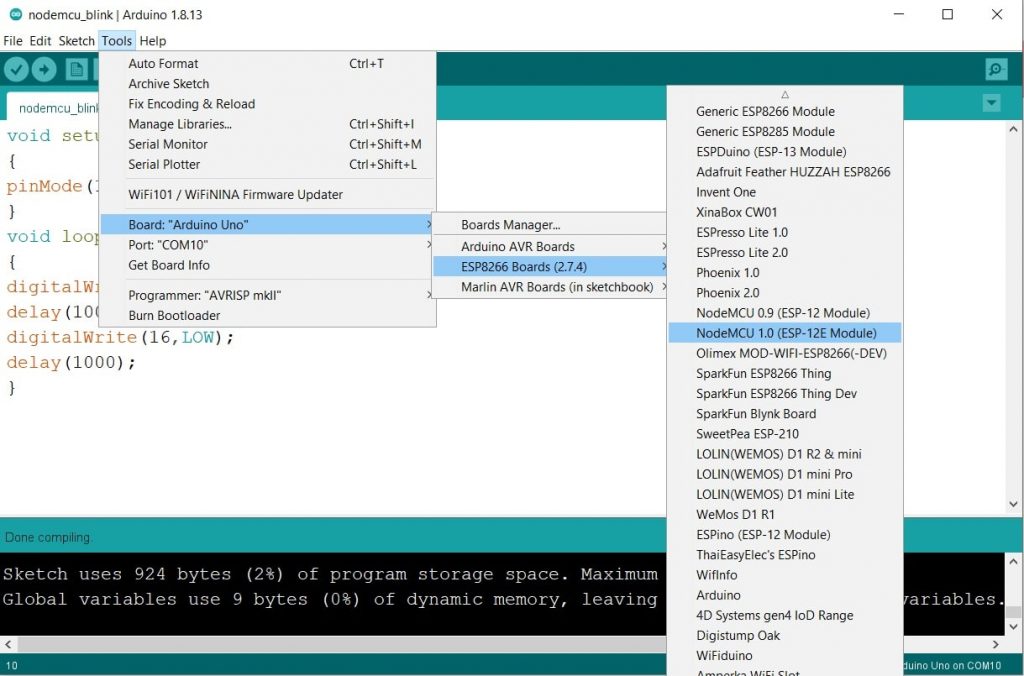1024x676 pixels.
Task: Choose Archive Sketch
Action: (267, 84)
